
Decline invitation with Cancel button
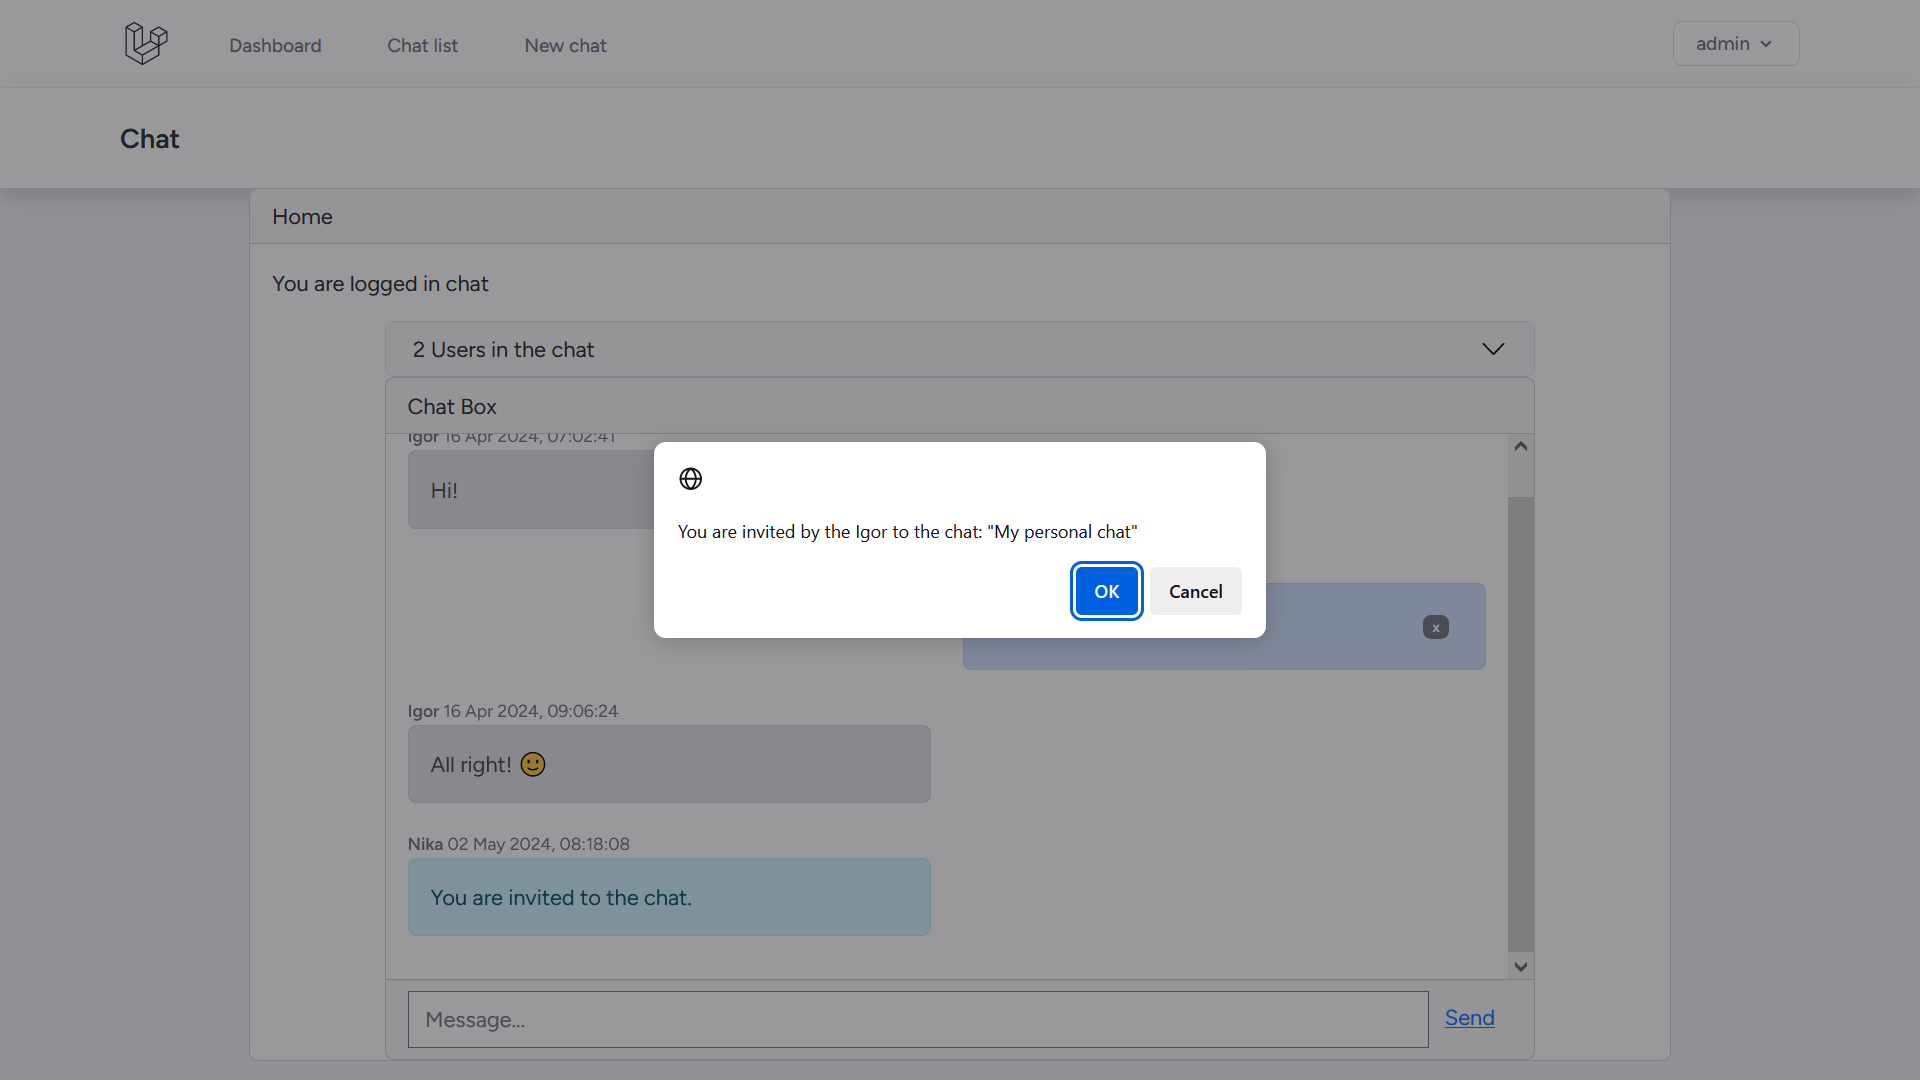1195,592
